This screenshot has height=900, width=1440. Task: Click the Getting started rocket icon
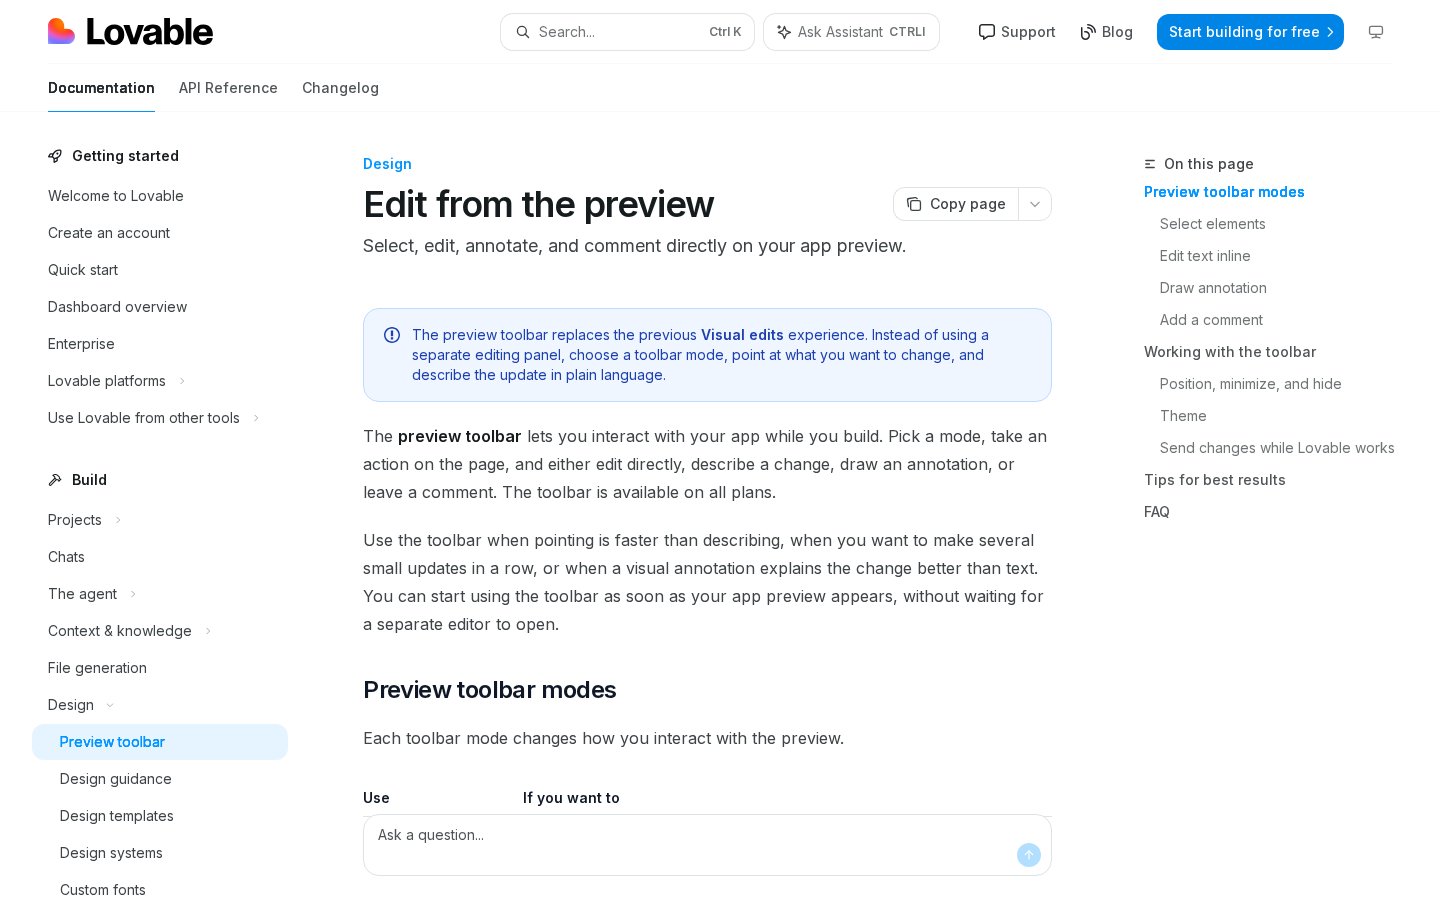(55, 156)
